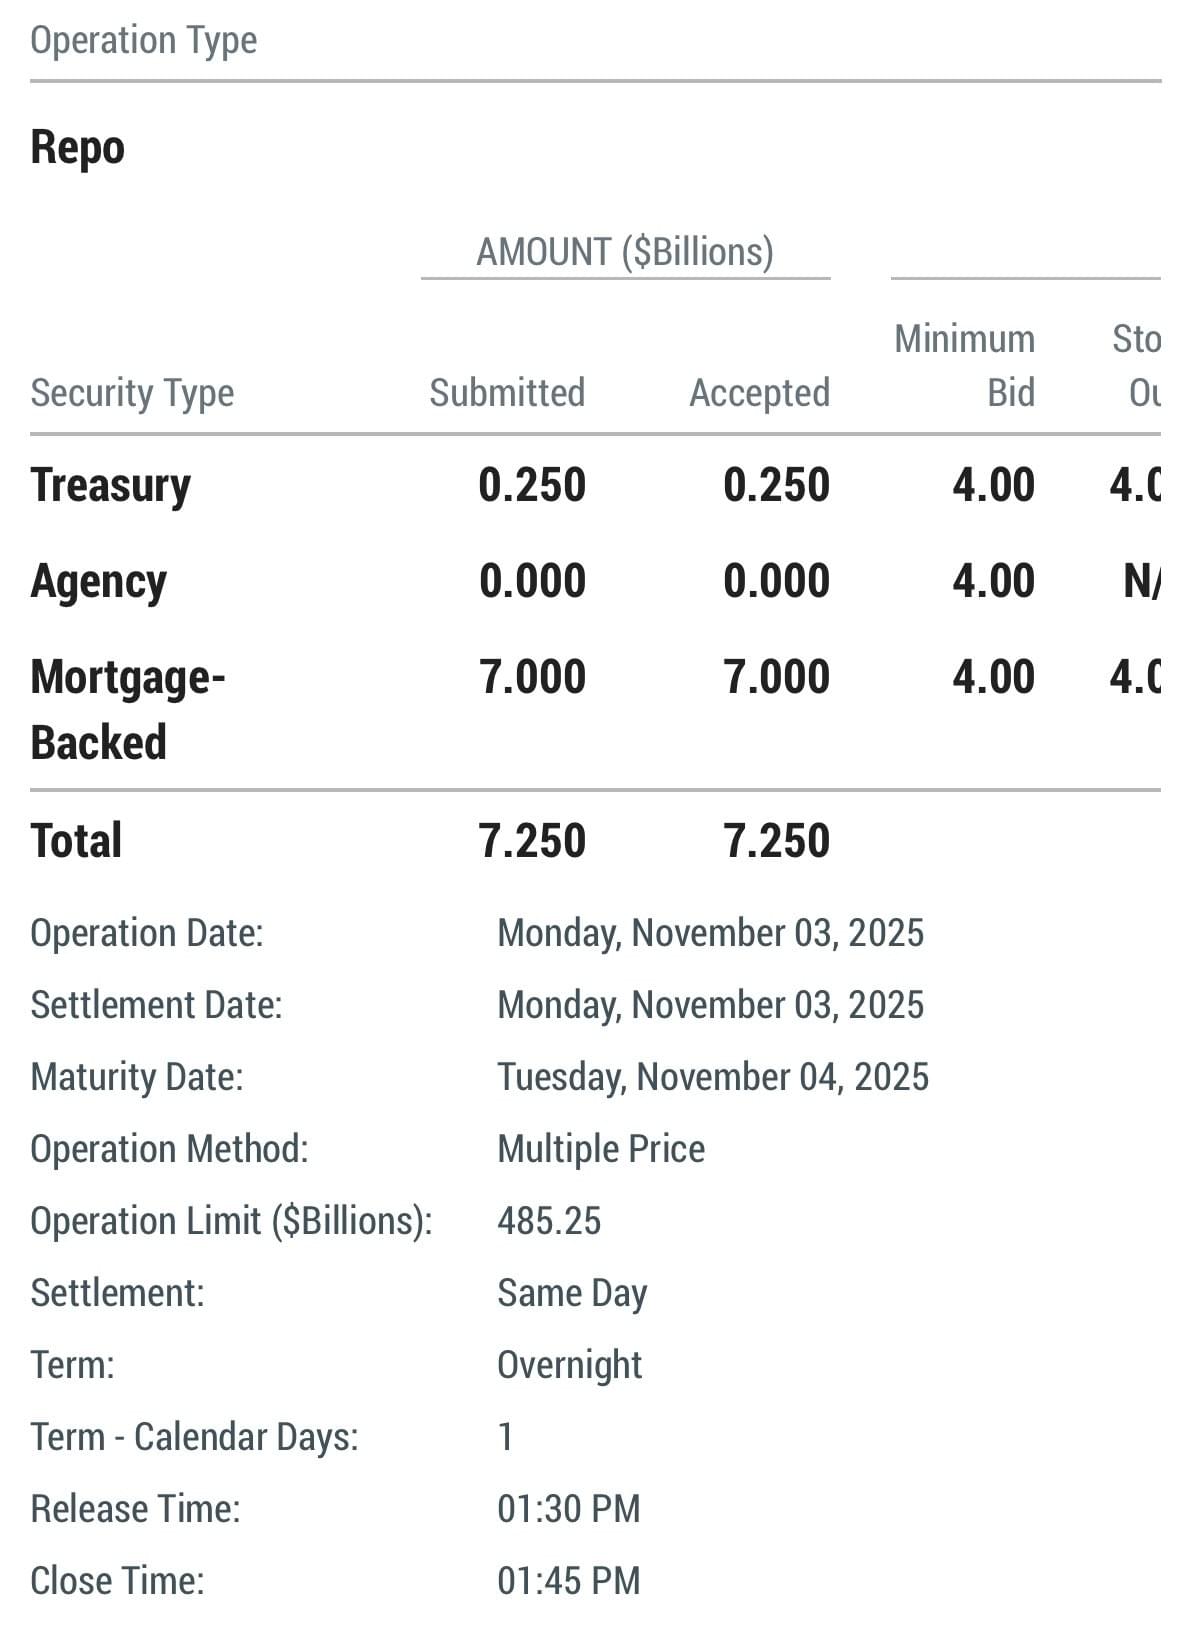Click Mortgage-Backed's accepted amount 7.000
Screen dimensions: 1178x1634
tap(776, 678)
